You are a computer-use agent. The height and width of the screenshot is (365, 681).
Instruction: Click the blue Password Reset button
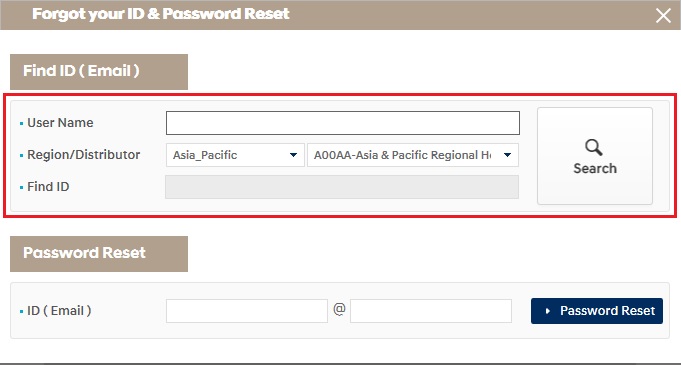[597, 311]
